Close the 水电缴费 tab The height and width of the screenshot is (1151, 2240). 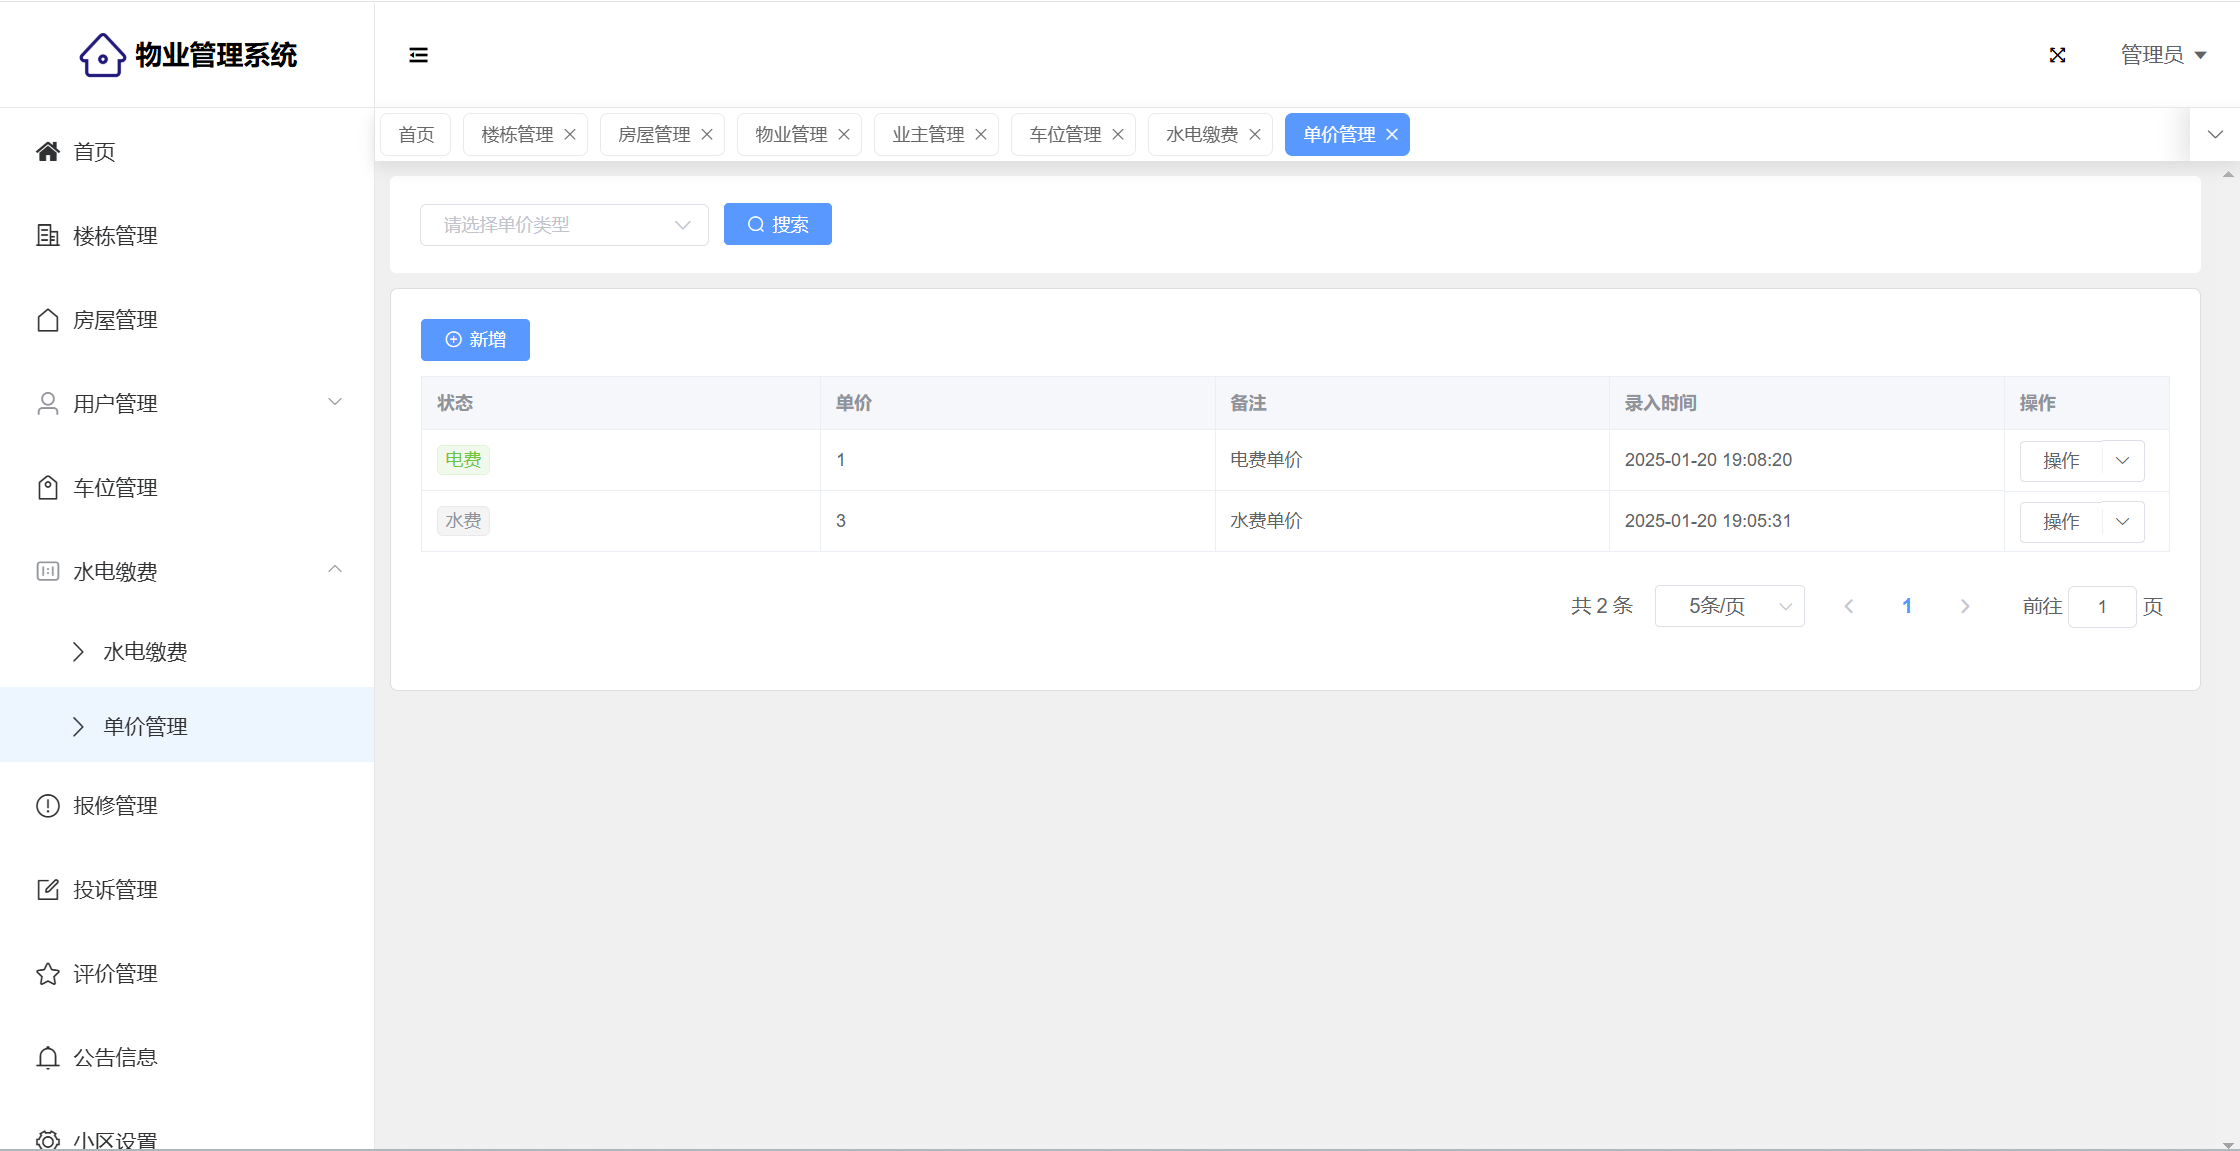(1255, 135)
